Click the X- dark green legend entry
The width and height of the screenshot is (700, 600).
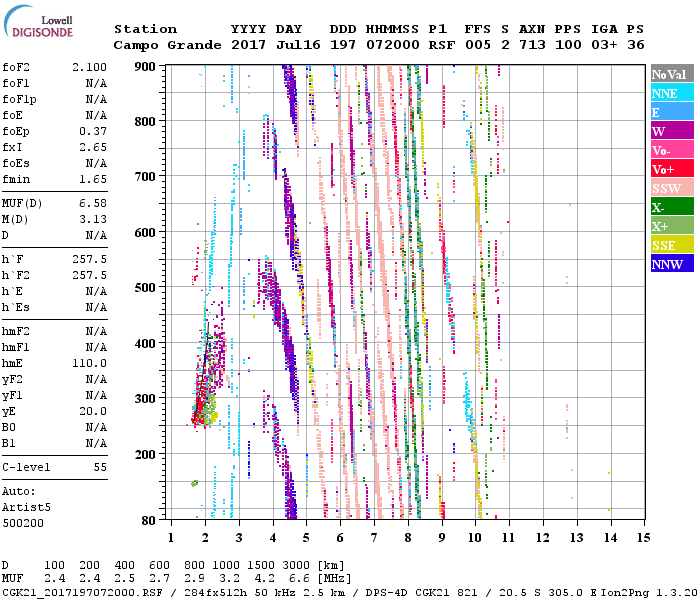coord(669,207)
